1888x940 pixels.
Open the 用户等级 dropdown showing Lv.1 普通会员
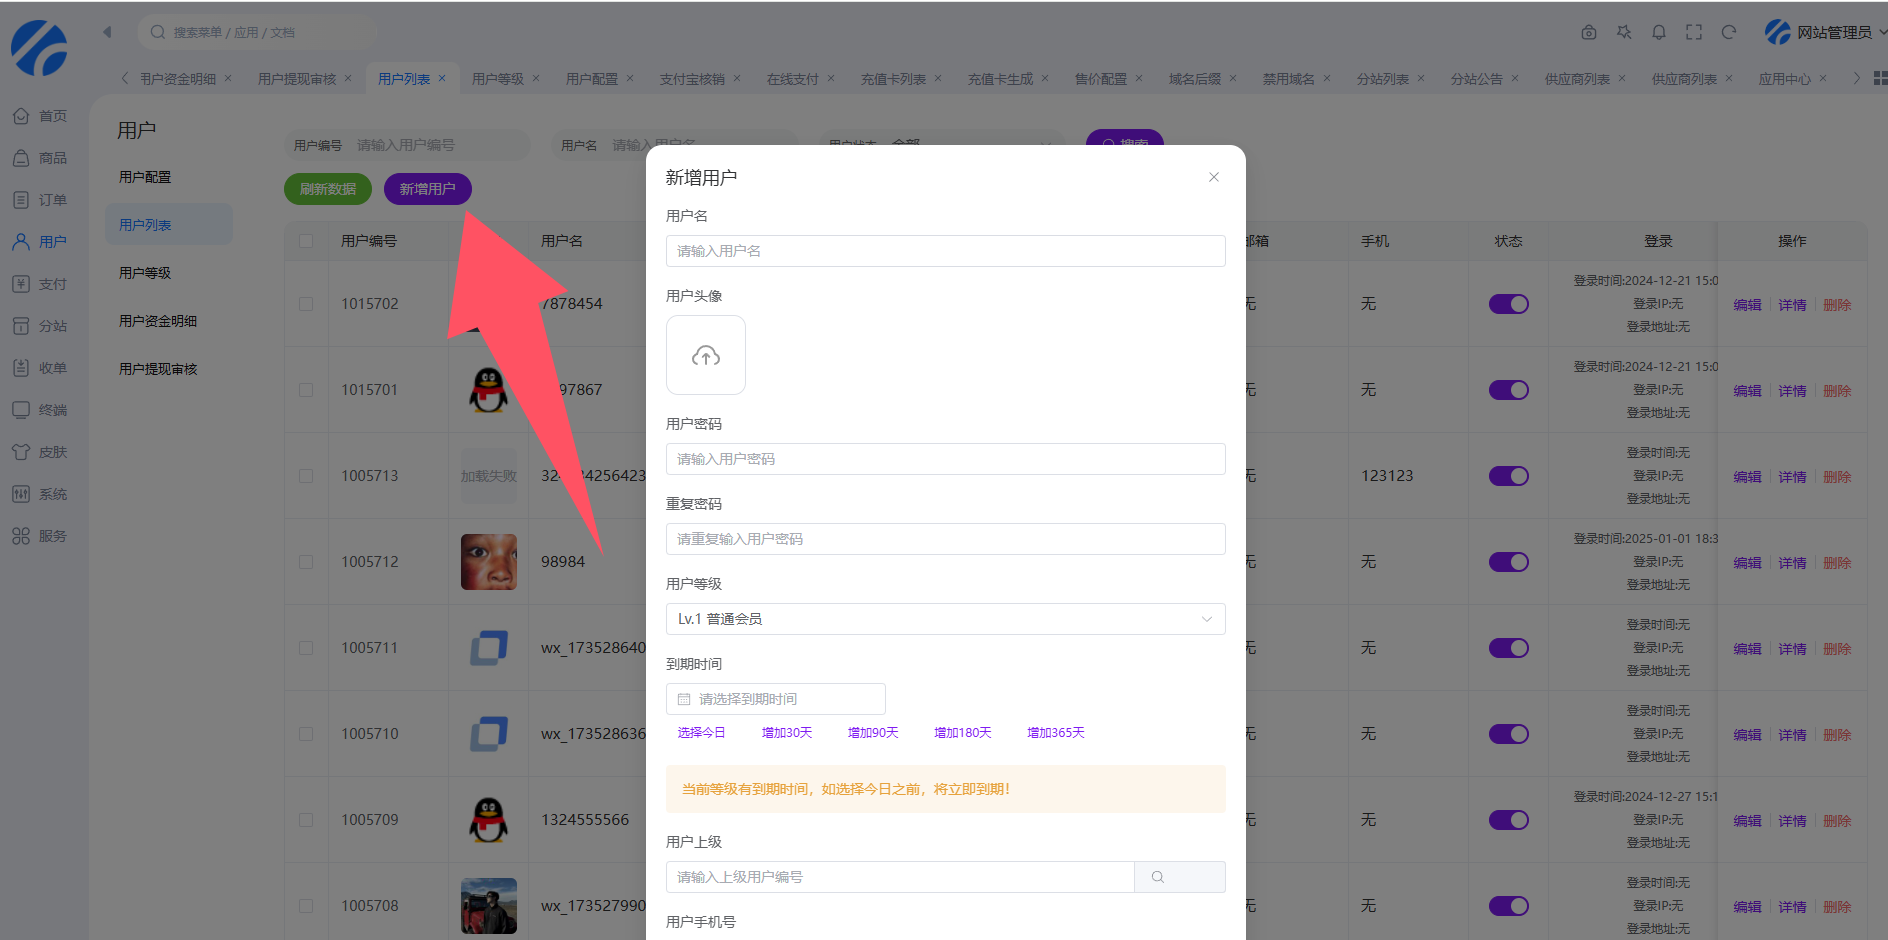[945, 618]
